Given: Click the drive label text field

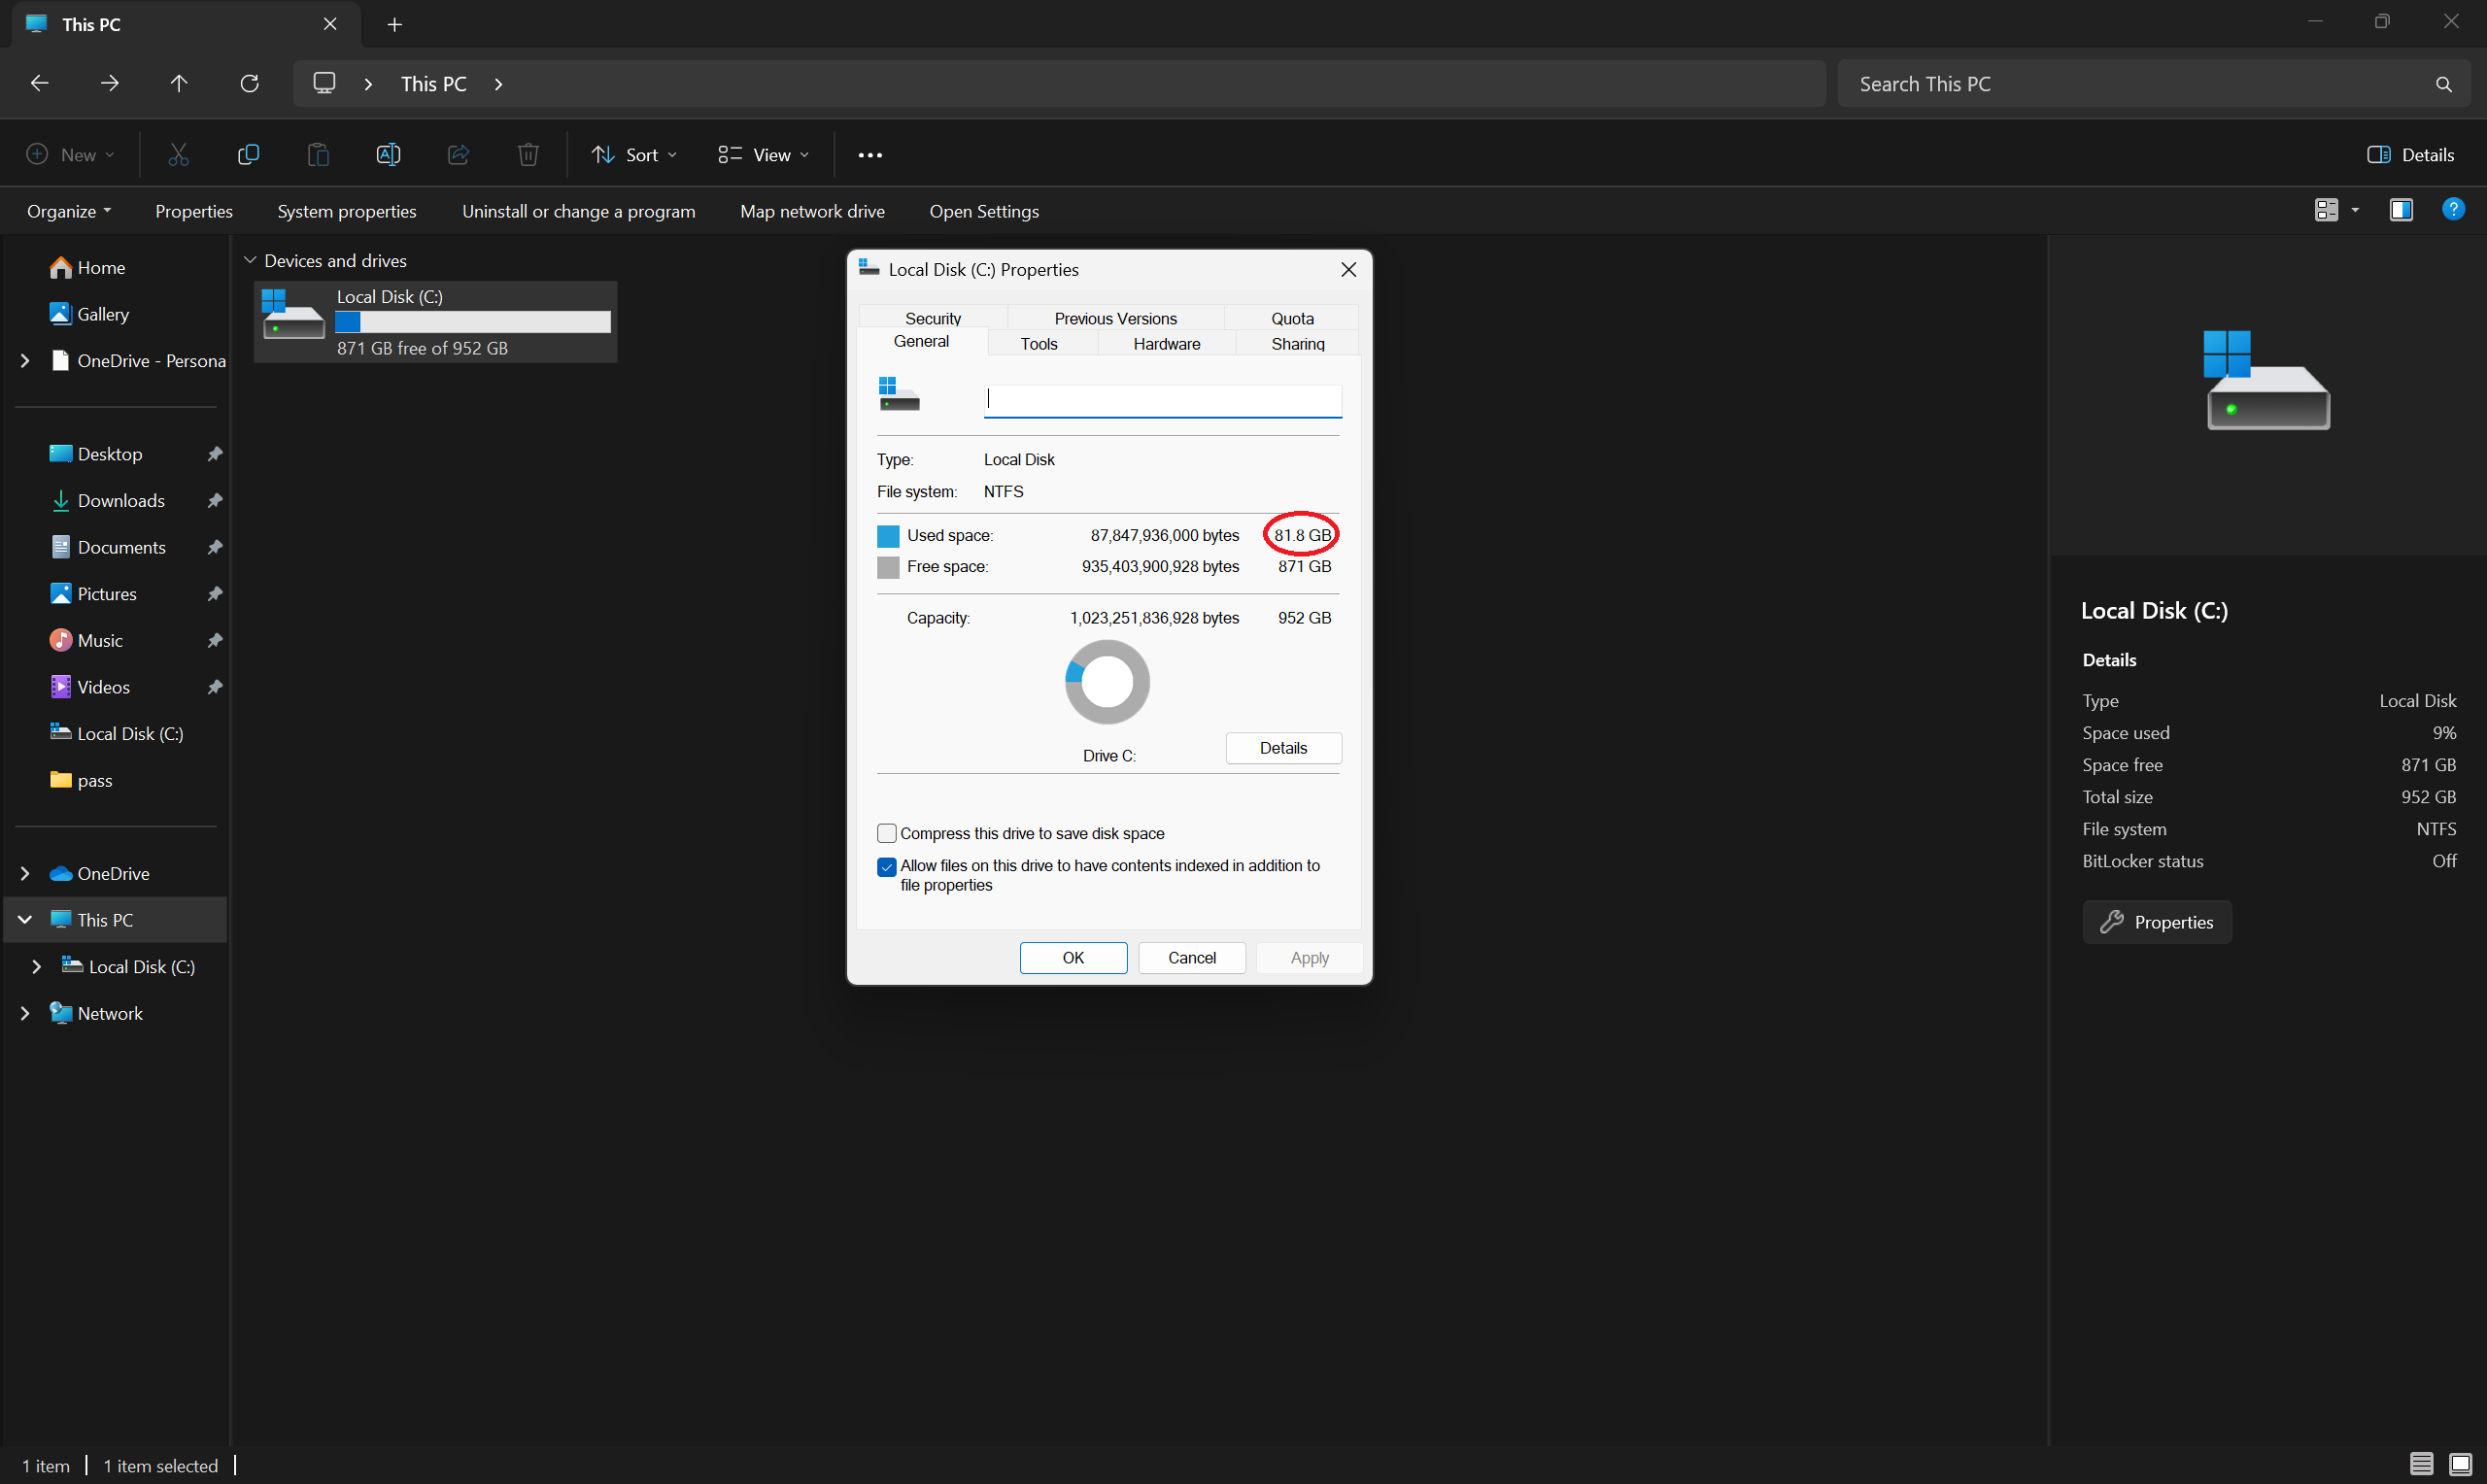Looking at the screenshot, I should 1162,400.
